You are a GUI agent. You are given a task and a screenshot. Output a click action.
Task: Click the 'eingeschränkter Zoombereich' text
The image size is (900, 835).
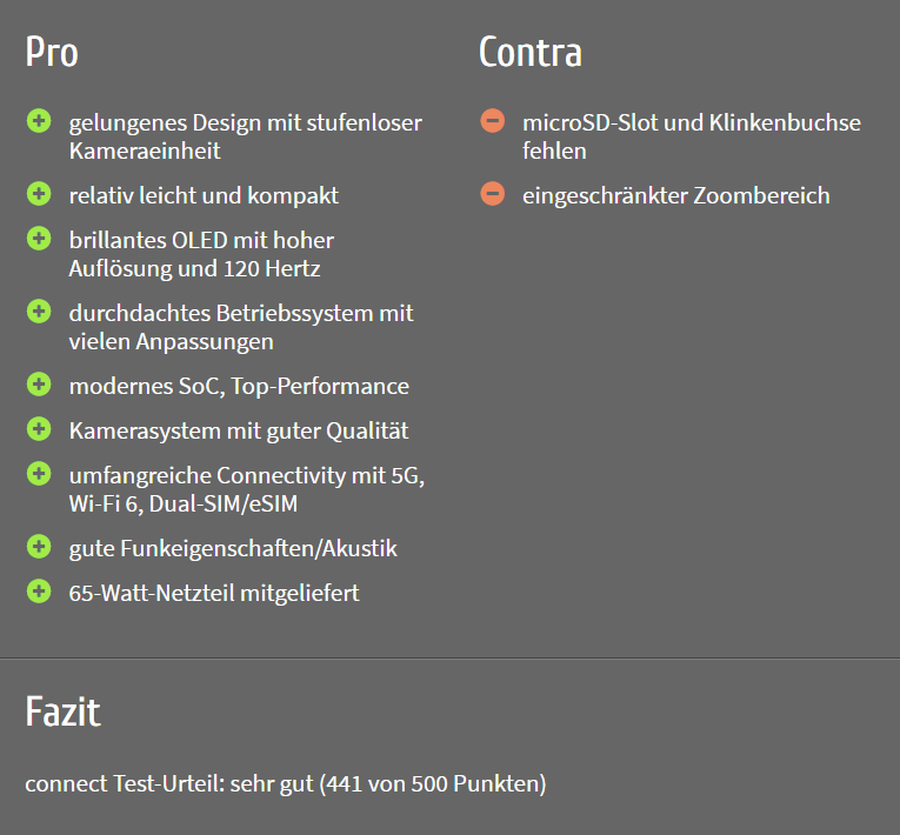click(x=676, y=196)
